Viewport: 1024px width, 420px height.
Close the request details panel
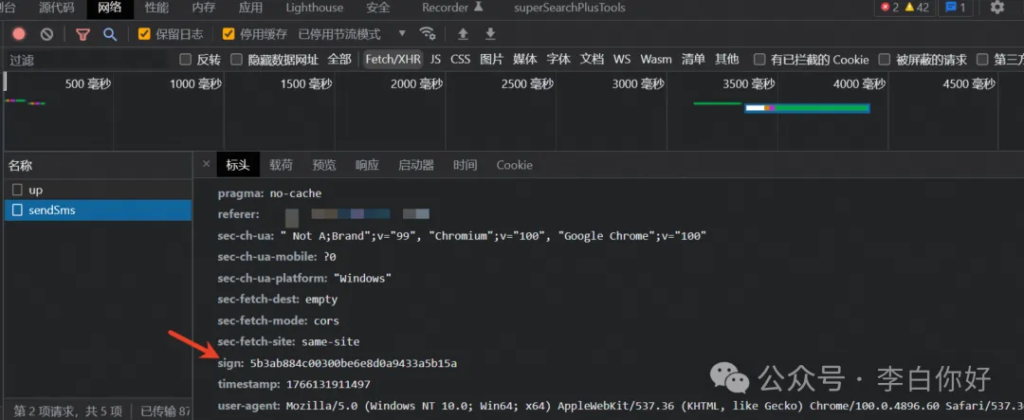tap(206, 164)
